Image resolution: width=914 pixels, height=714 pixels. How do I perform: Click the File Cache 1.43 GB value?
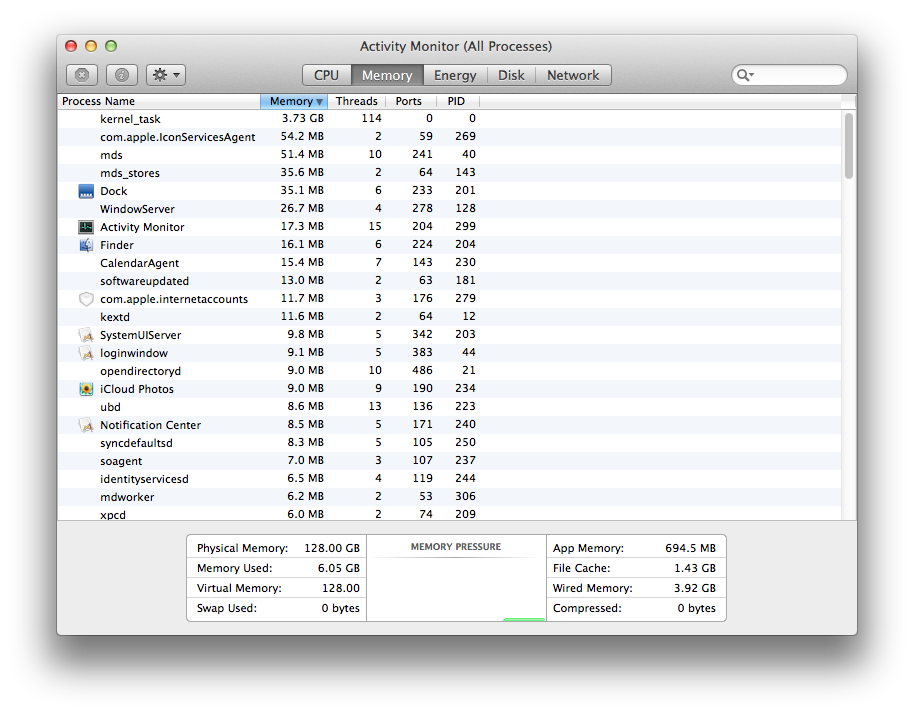tap(695, 568)
